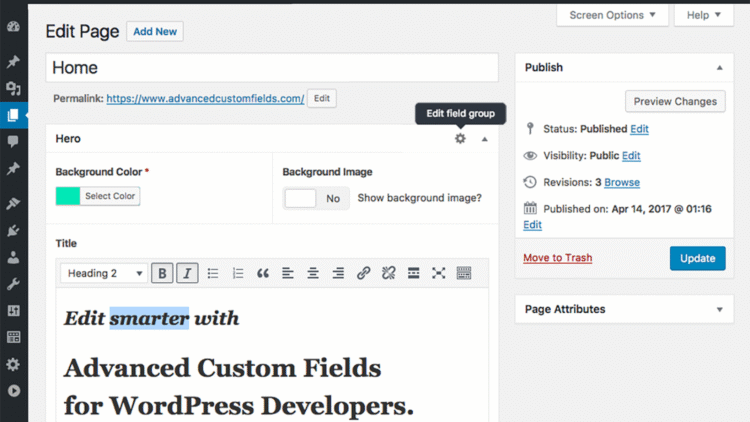
Task: Open the Help tab
Action: (704, 15)
